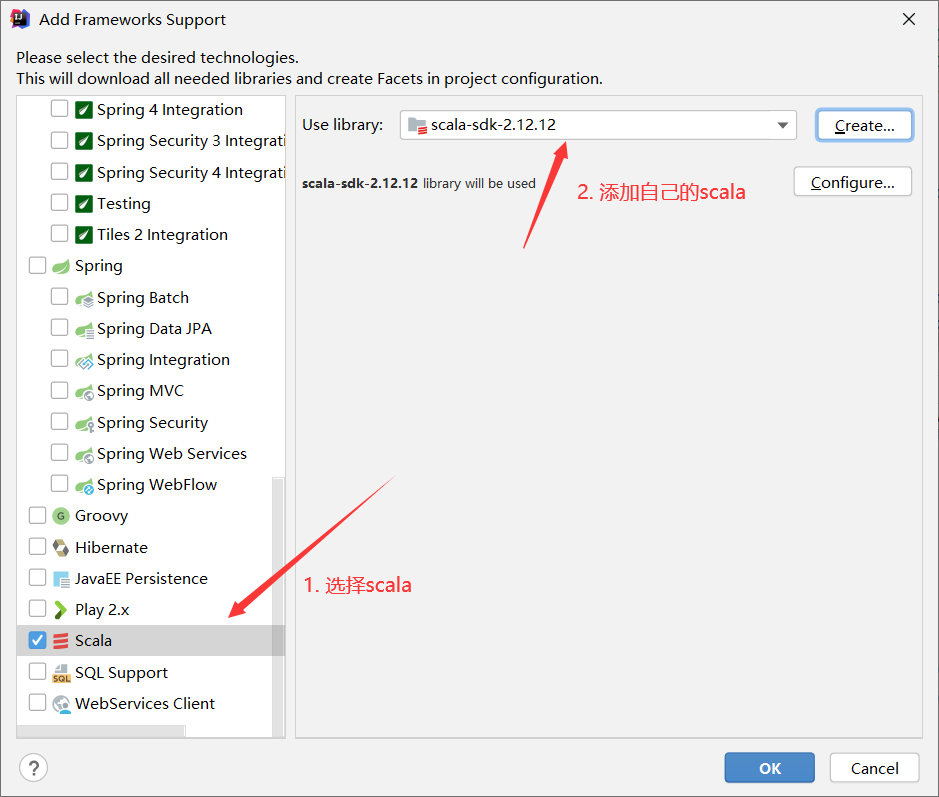Click the WebServices Client icon
Viewport: 939px width, 797px height.
coord(61,704)
